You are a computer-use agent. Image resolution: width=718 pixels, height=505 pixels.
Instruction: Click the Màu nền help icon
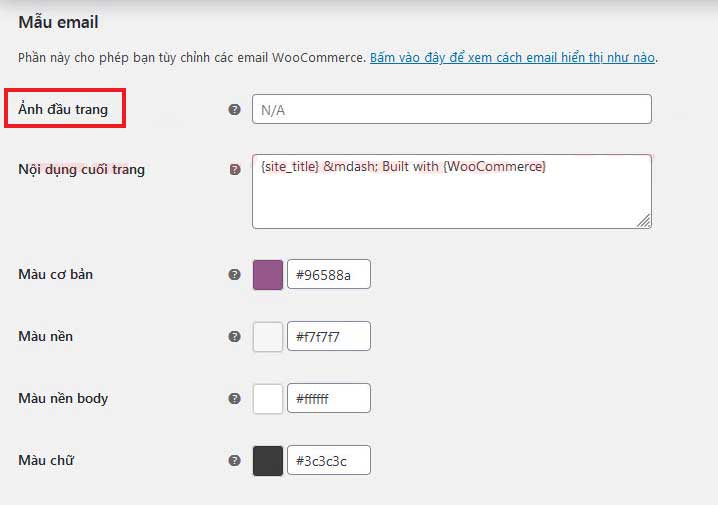pos(234,337)
